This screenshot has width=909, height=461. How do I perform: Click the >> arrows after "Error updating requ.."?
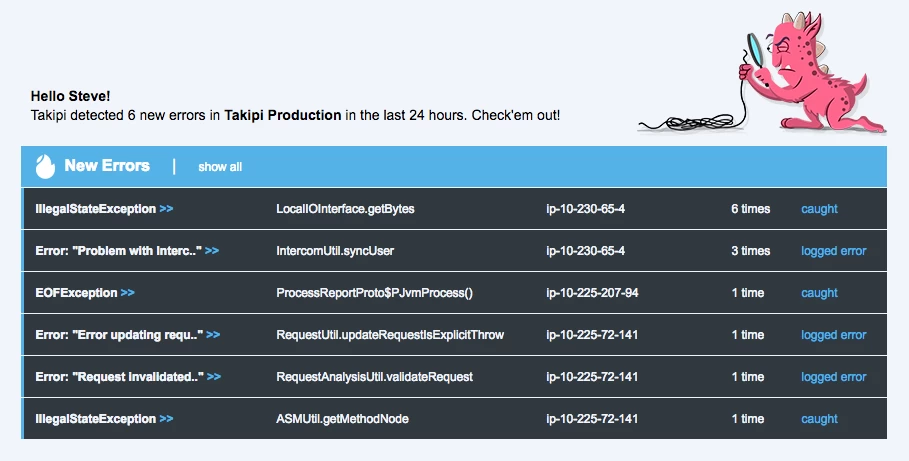click(x=213, y=335)
